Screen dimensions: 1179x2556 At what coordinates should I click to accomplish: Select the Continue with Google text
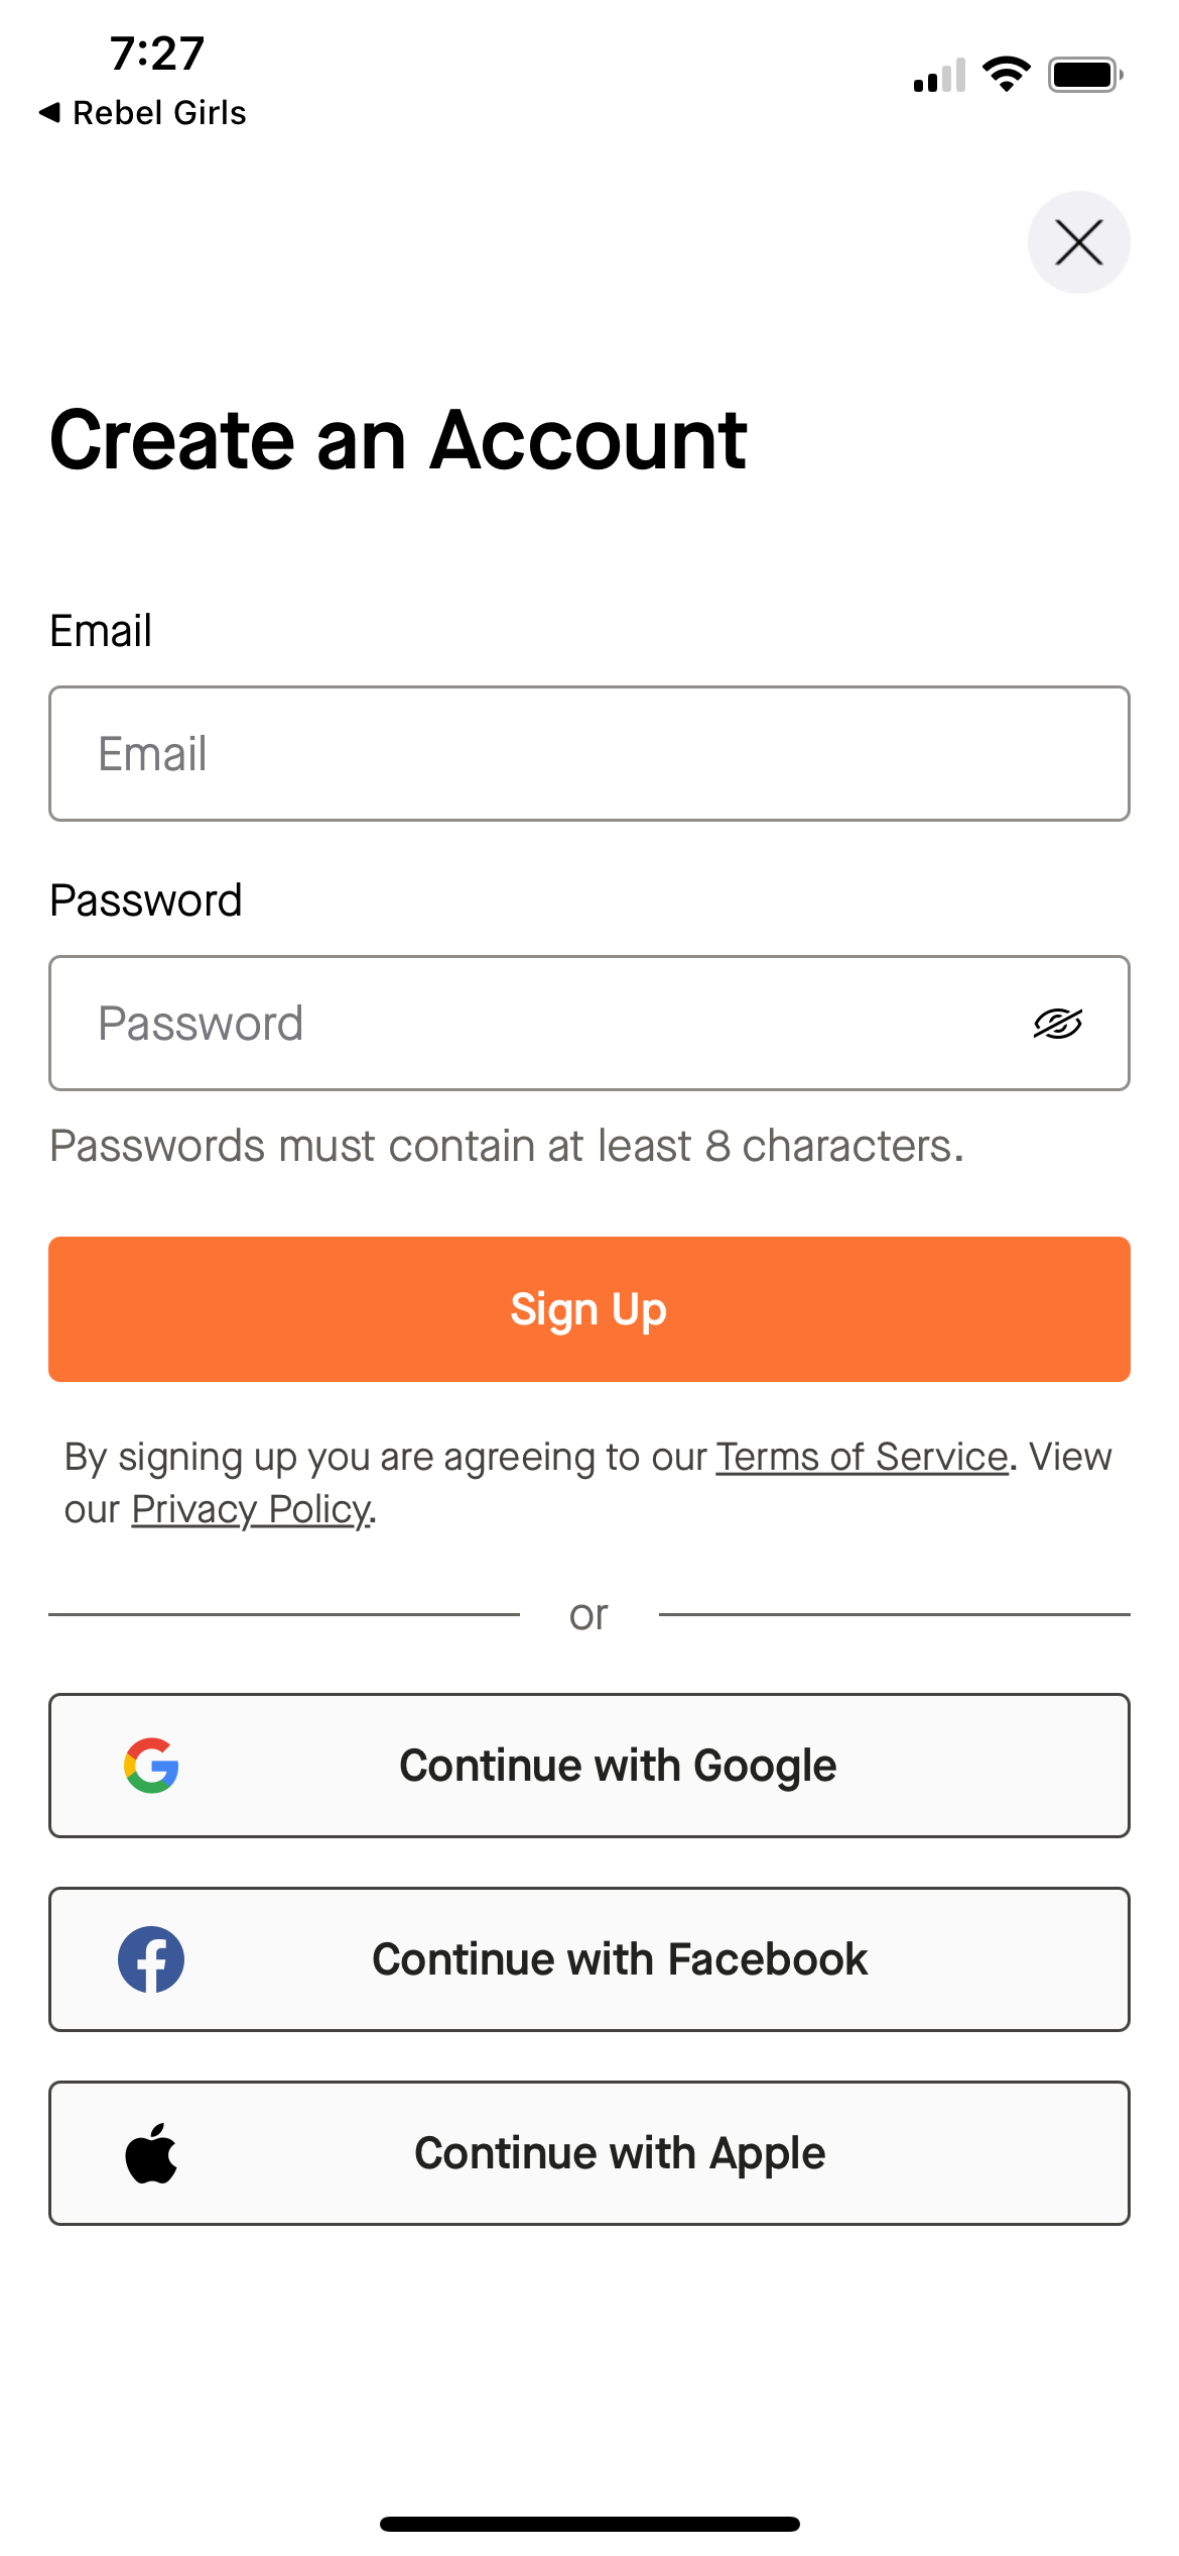pos(617,1765)
